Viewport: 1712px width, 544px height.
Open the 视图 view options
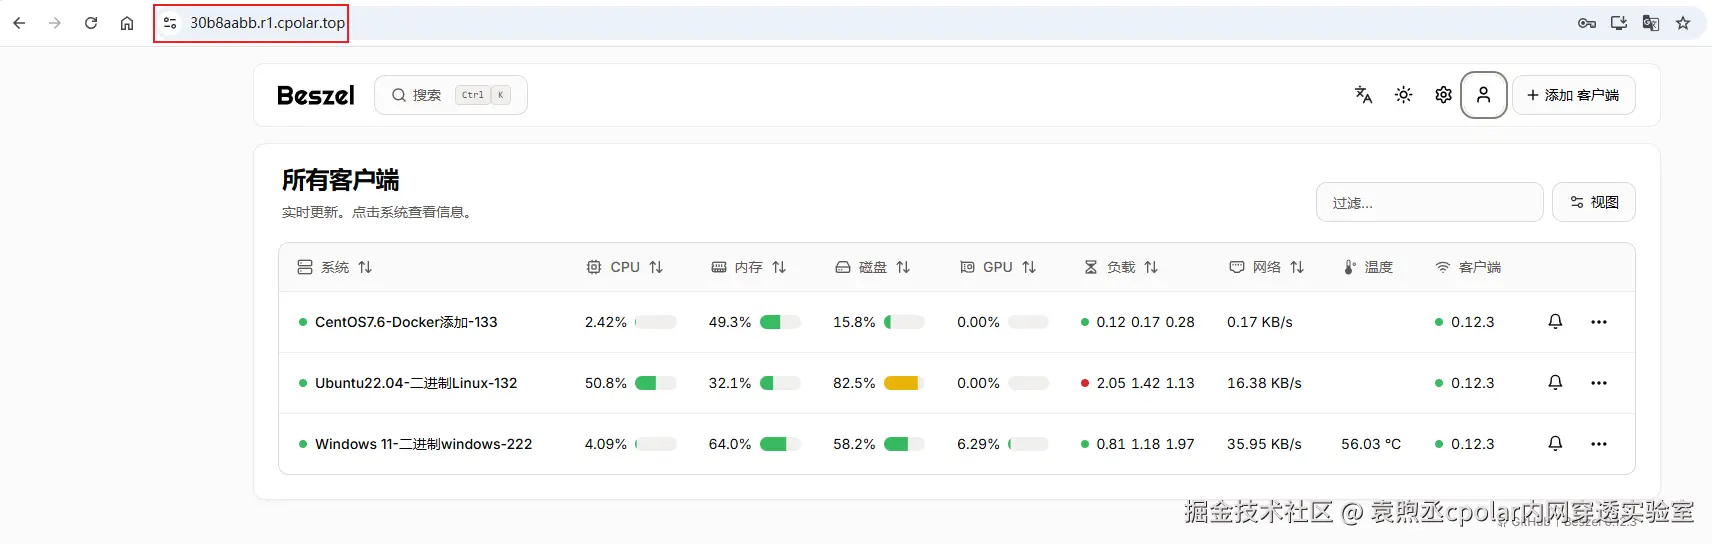point(1593,202)
